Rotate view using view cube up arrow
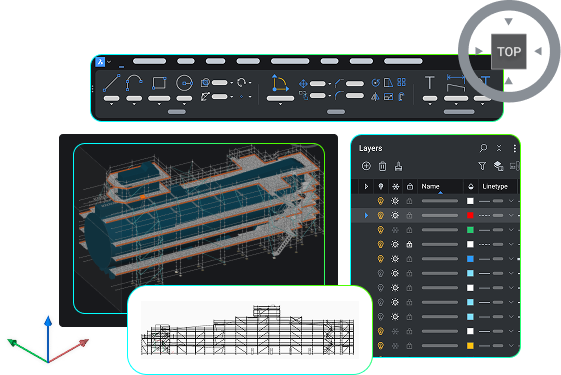561x375 pixels. tap(508, 21)
